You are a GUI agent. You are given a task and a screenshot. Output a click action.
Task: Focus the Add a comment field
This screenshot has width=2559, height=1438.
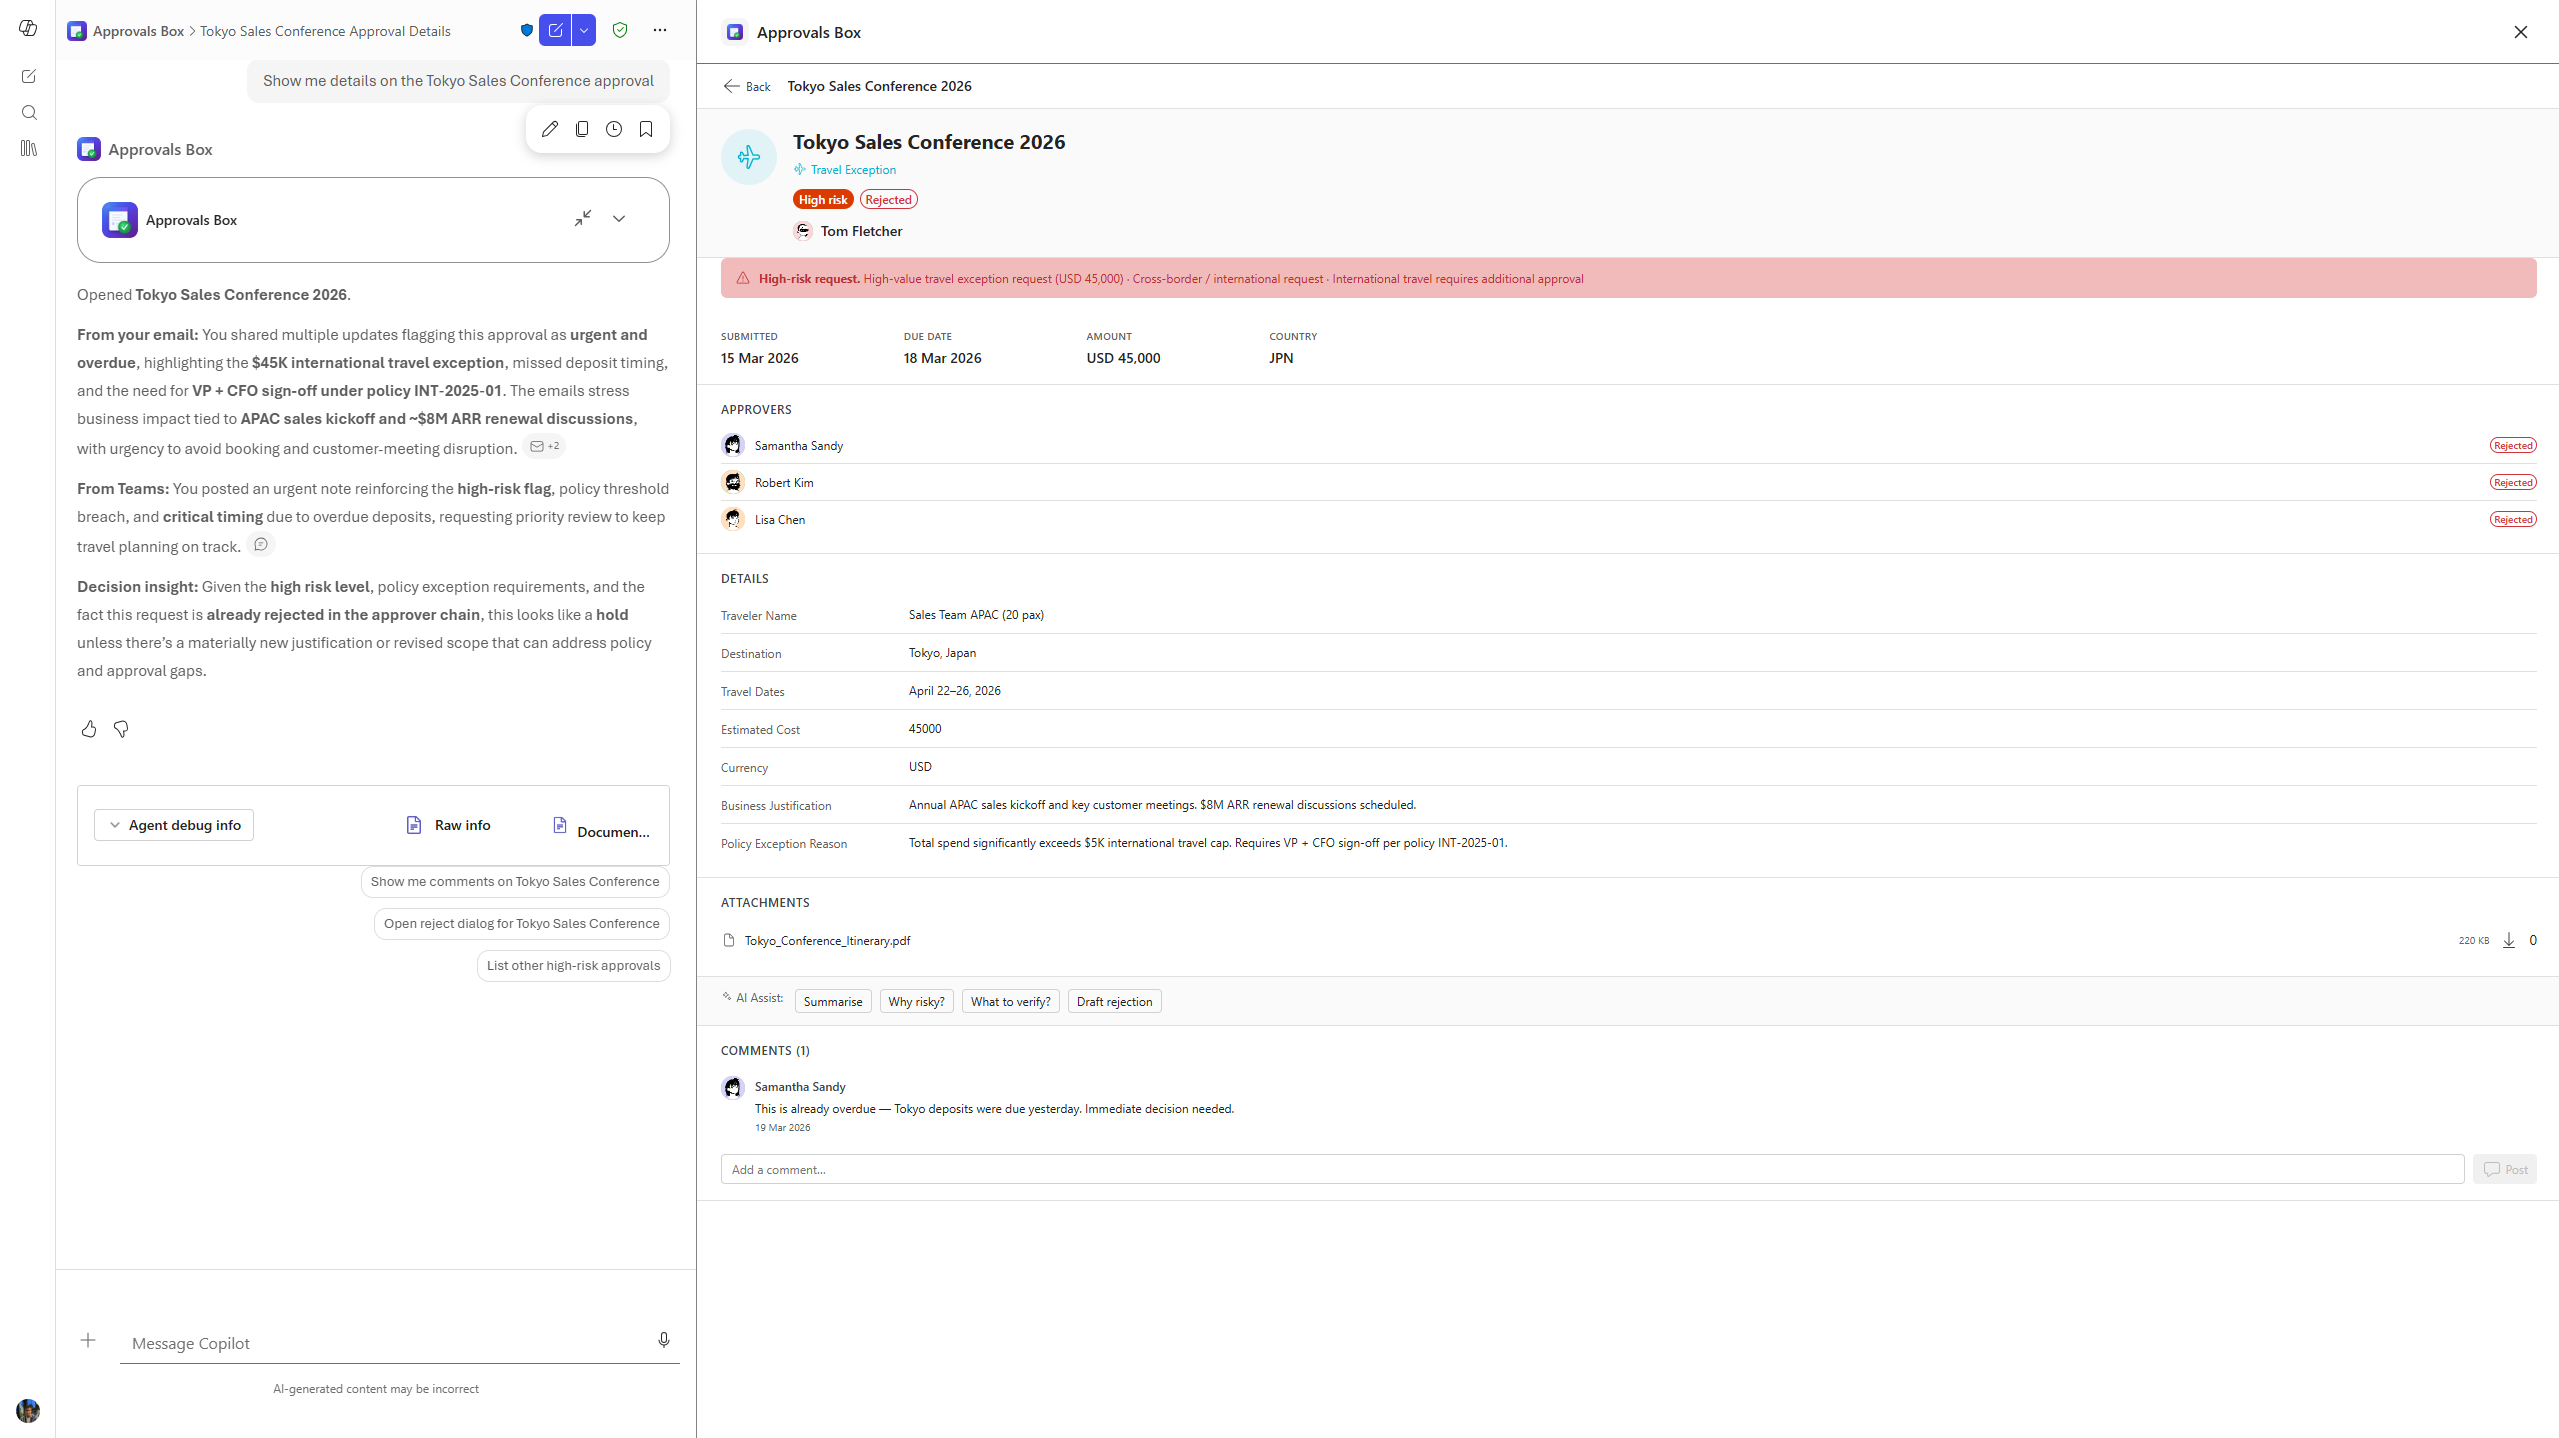tap(1592, 1169)
